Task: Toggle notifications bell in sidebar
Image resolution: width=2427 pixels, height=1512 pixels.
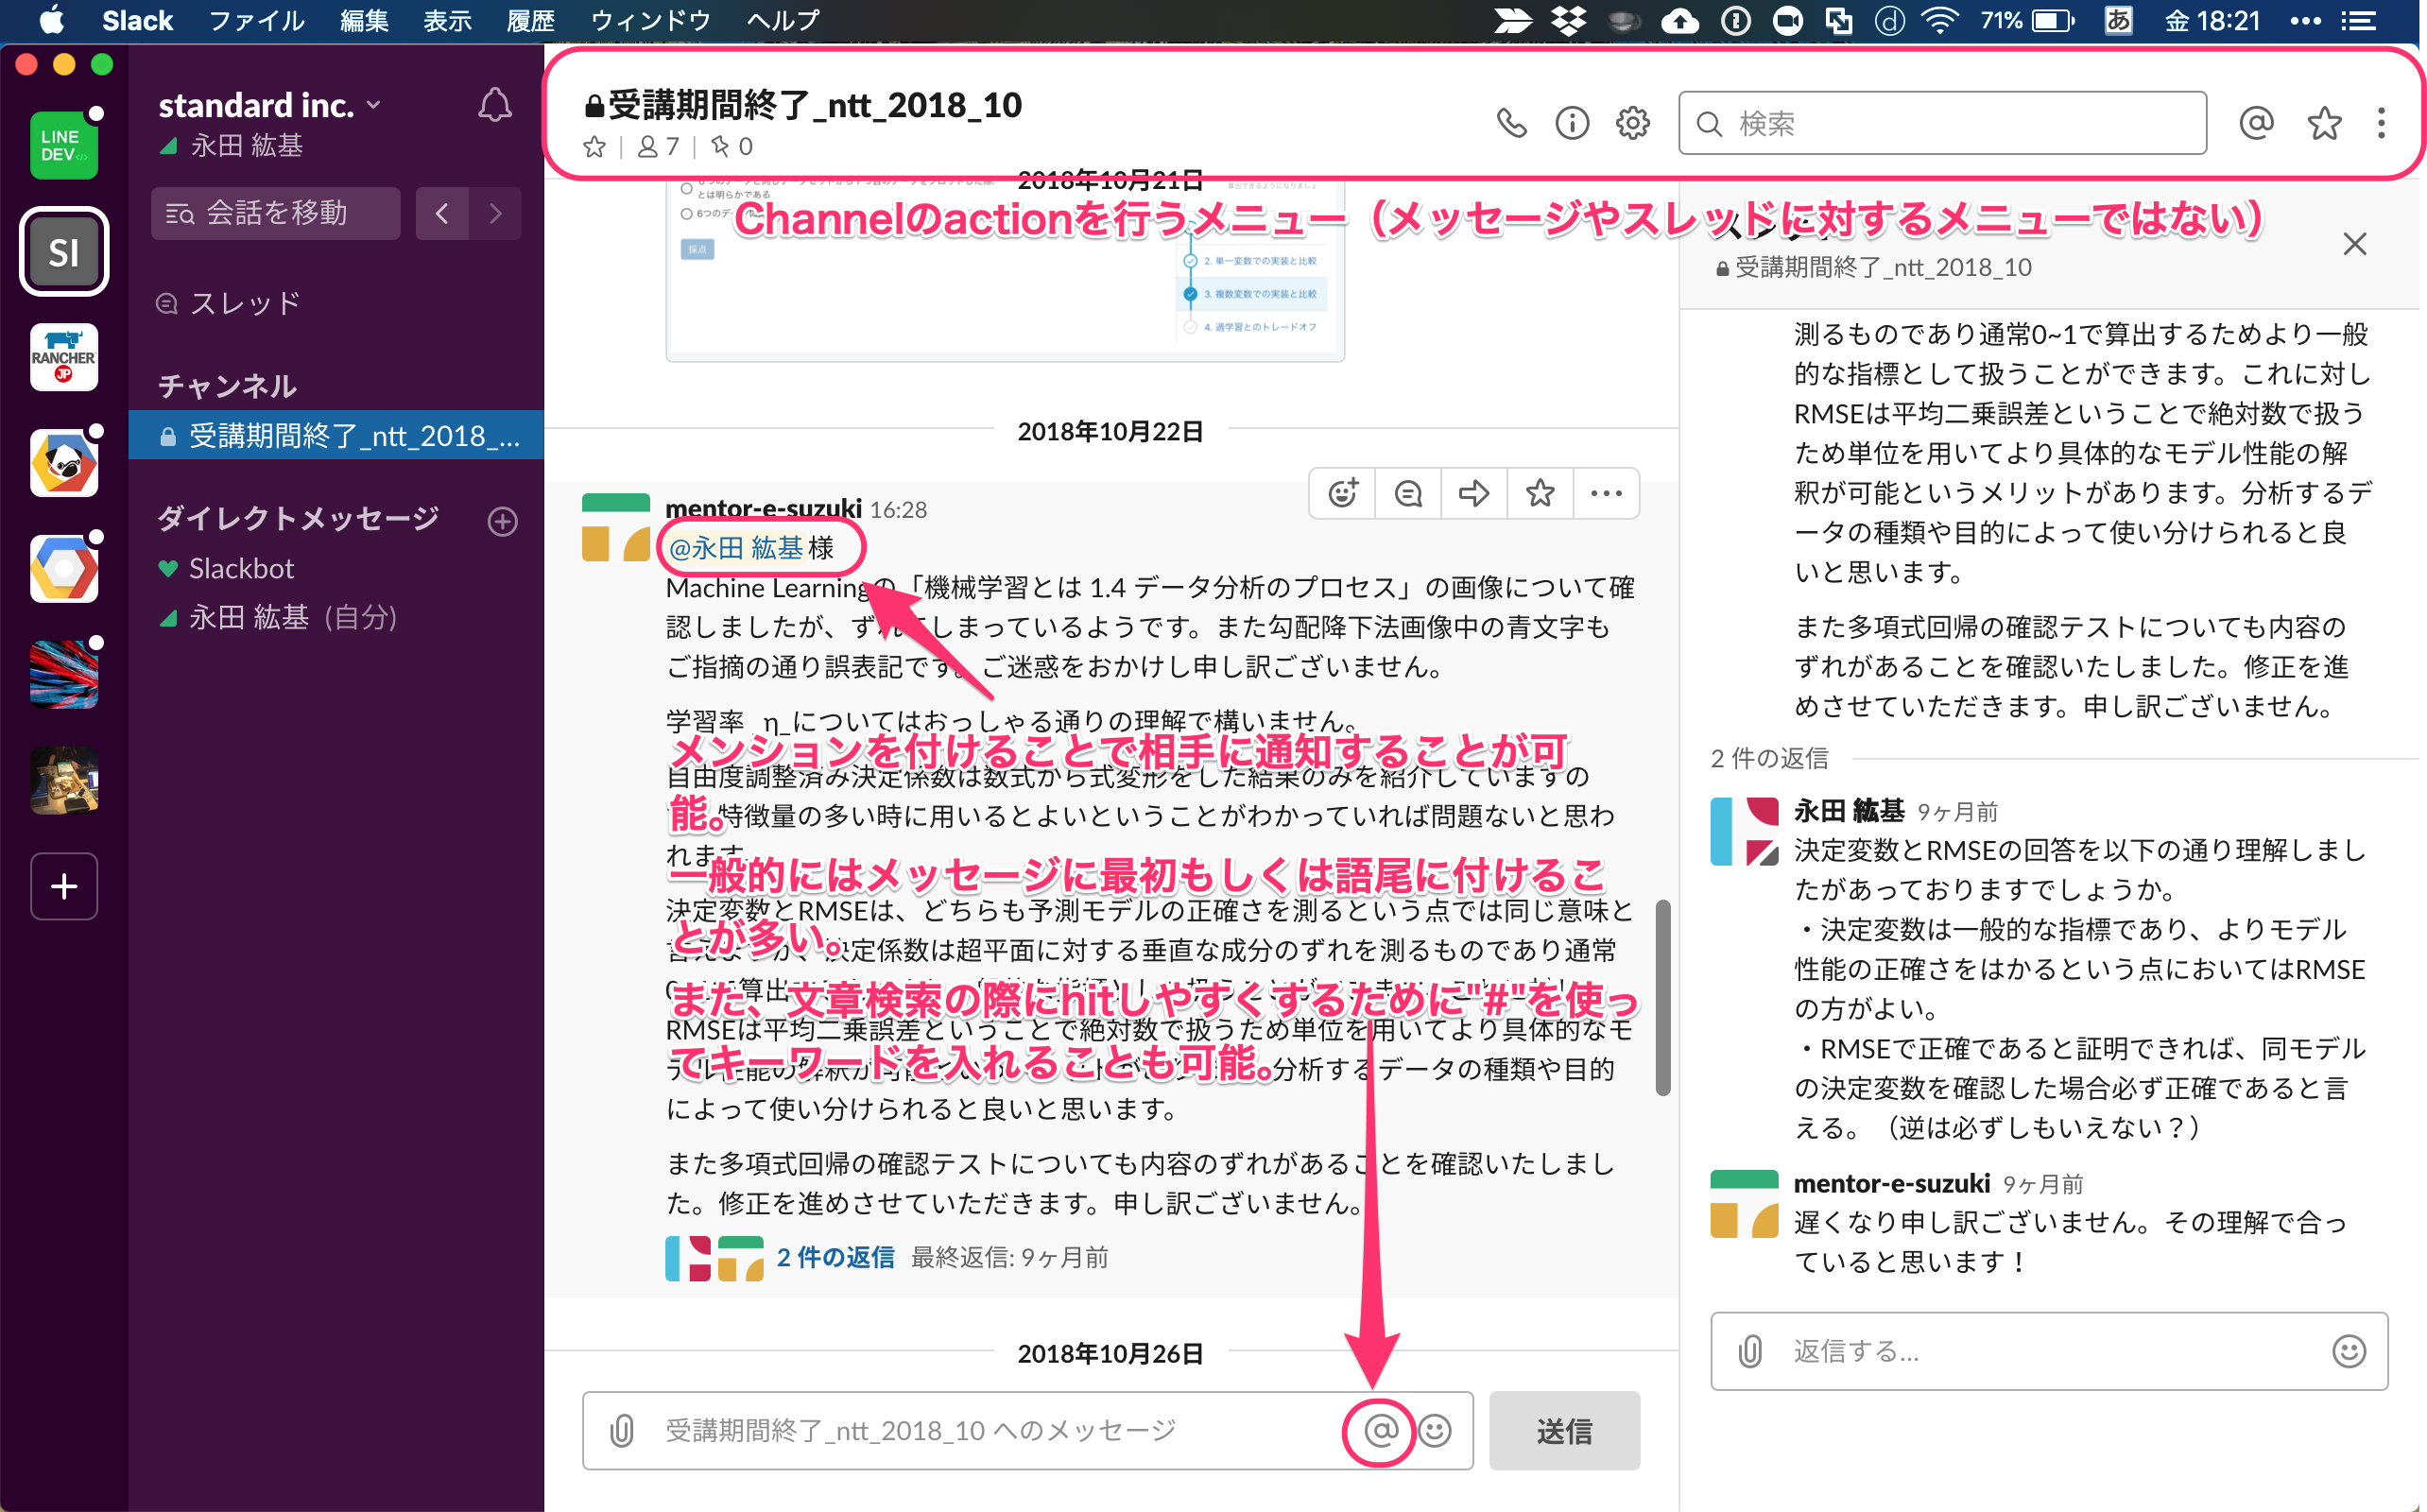Action: (x=494, y=105)
